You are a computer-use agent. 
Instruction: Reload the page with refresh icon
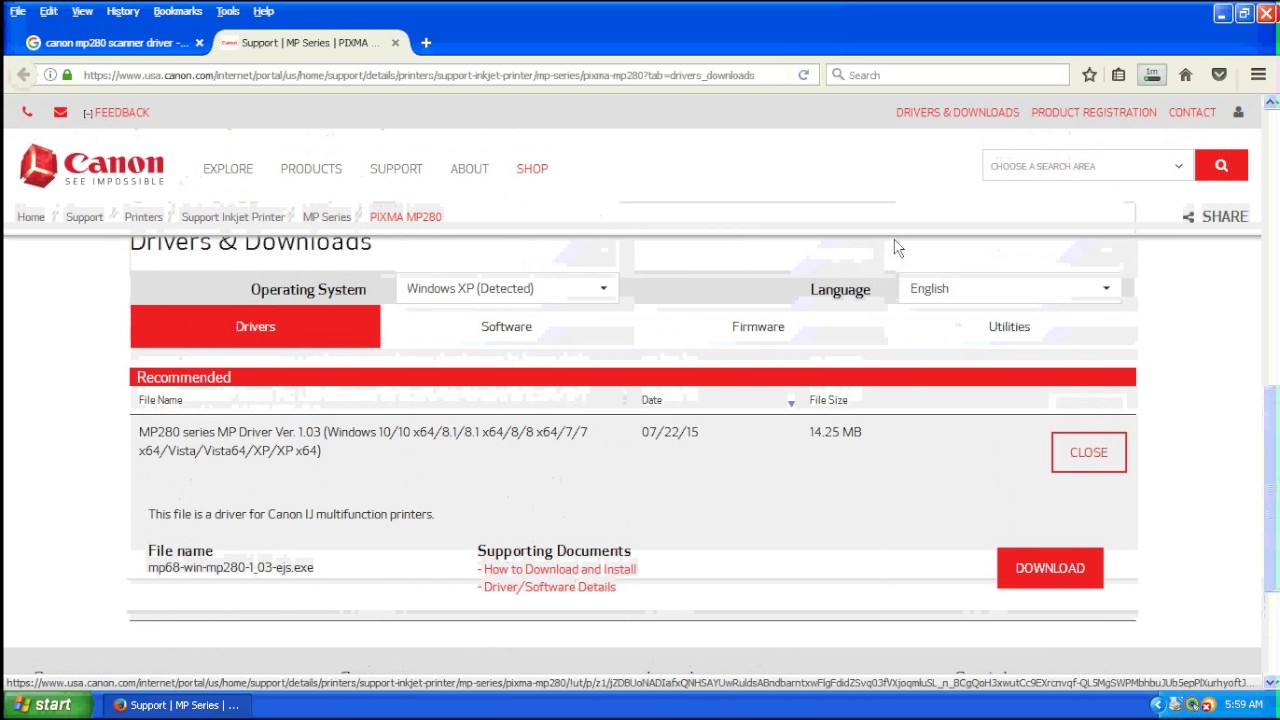coord(803,75)
